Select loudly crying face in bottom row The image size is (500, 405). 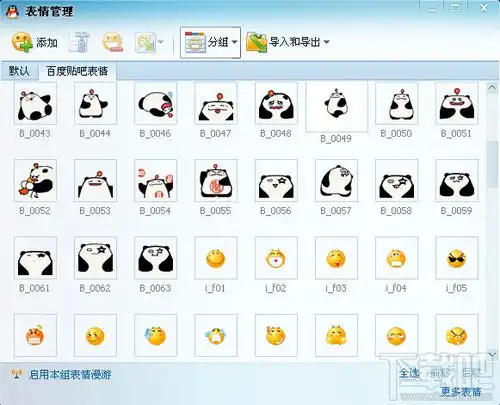(x=216, y=335)
